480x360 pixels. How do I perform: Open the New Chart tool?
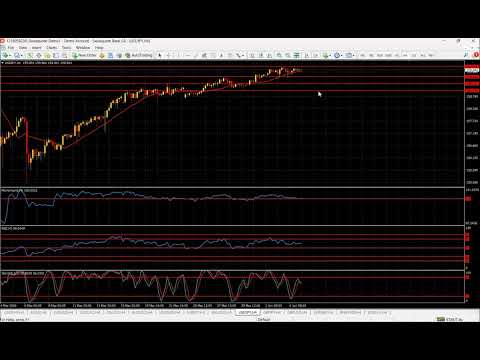(x=5, y=55)
